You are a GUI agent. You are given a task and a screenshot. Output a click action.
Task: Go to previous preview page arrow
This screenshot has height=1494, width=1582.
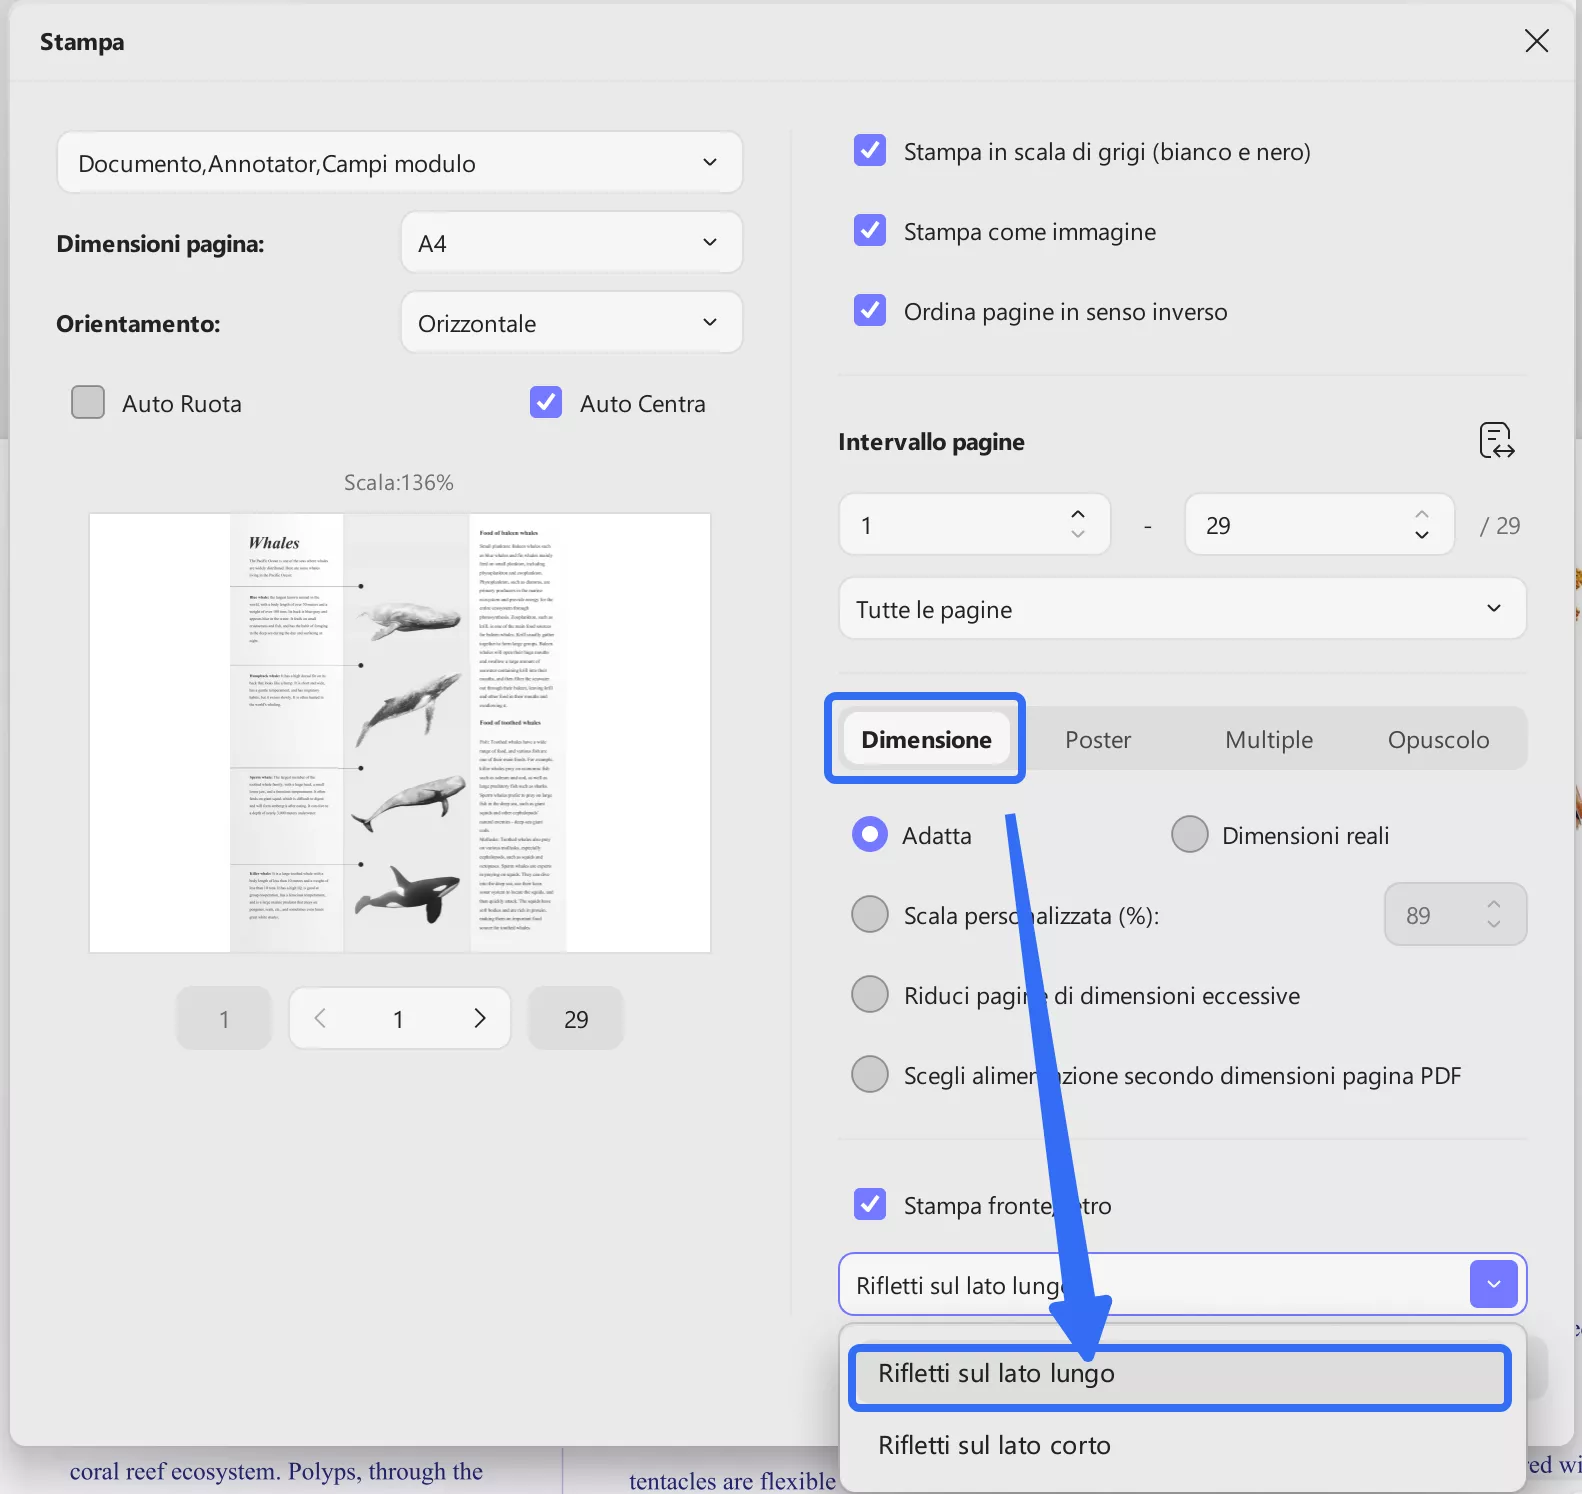click(320, 1018)
